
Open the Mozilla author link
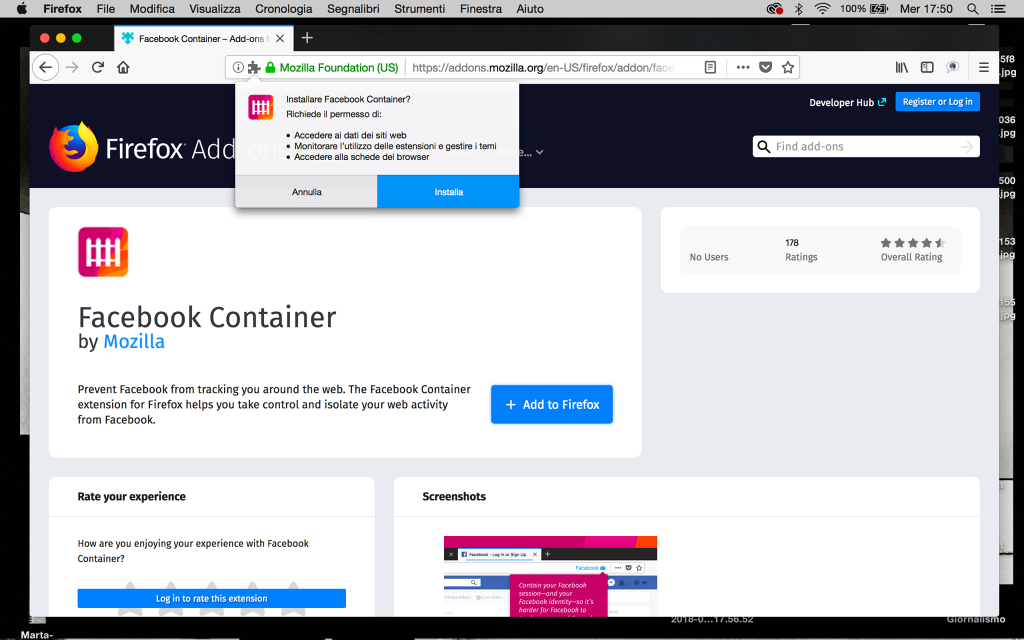coord(134,342)
